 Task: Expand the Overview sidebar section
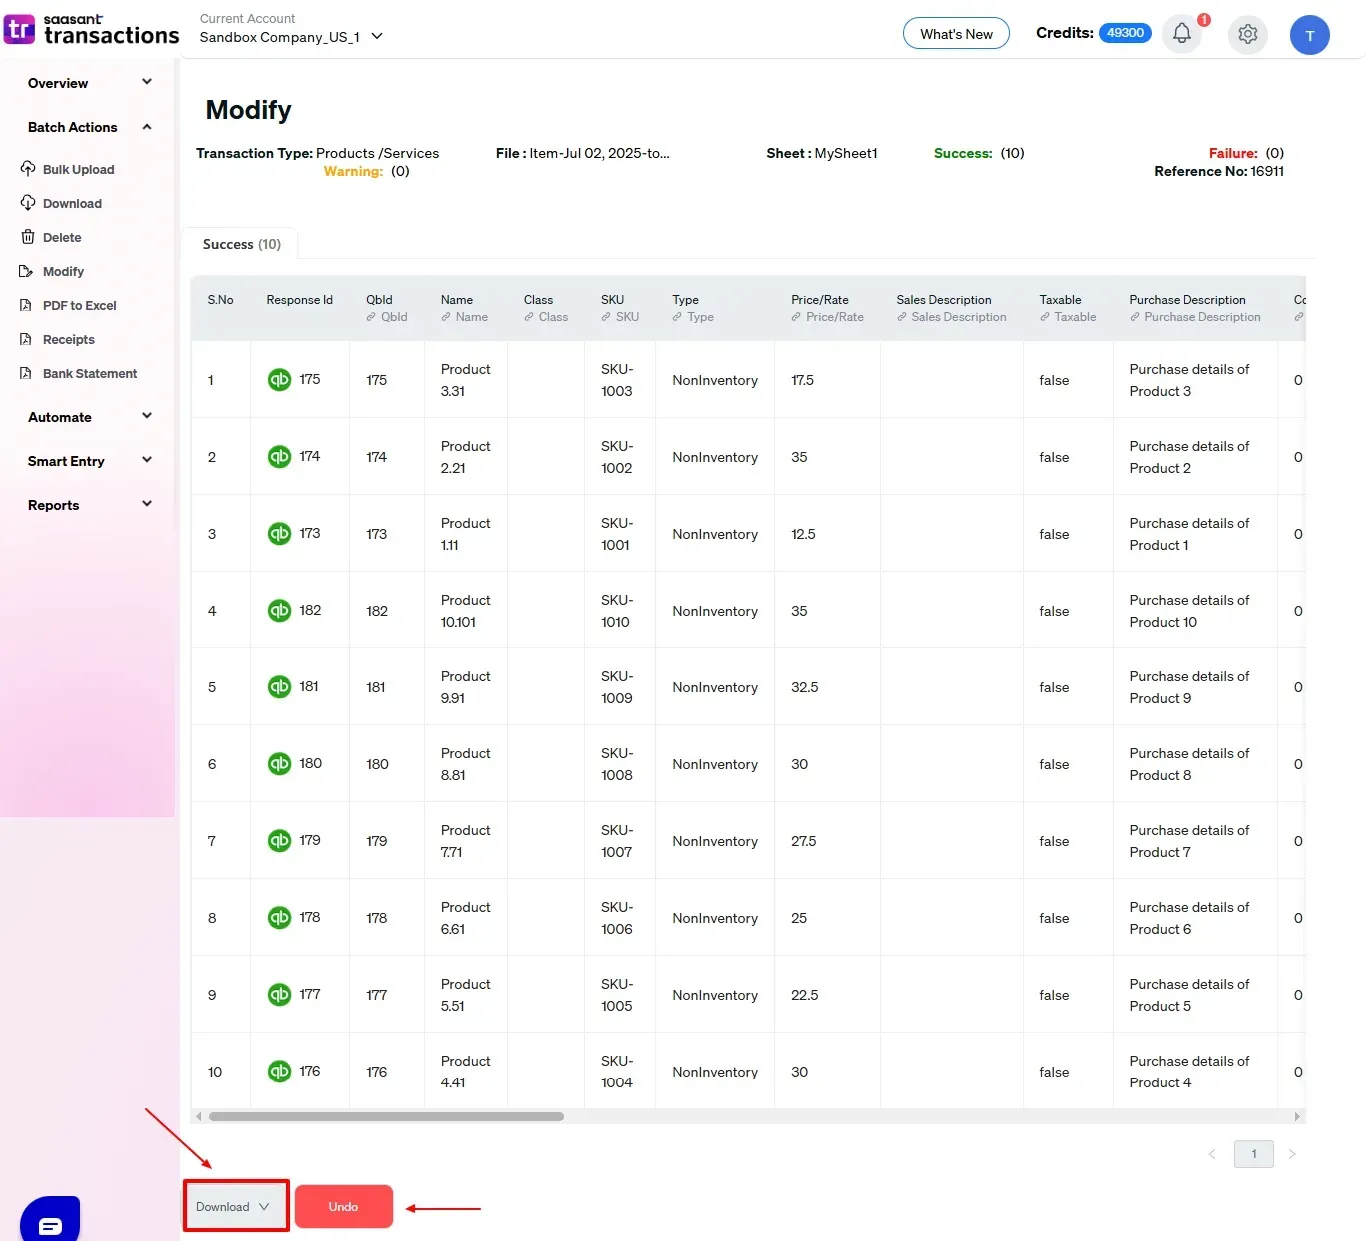click(x=90, y=83)
